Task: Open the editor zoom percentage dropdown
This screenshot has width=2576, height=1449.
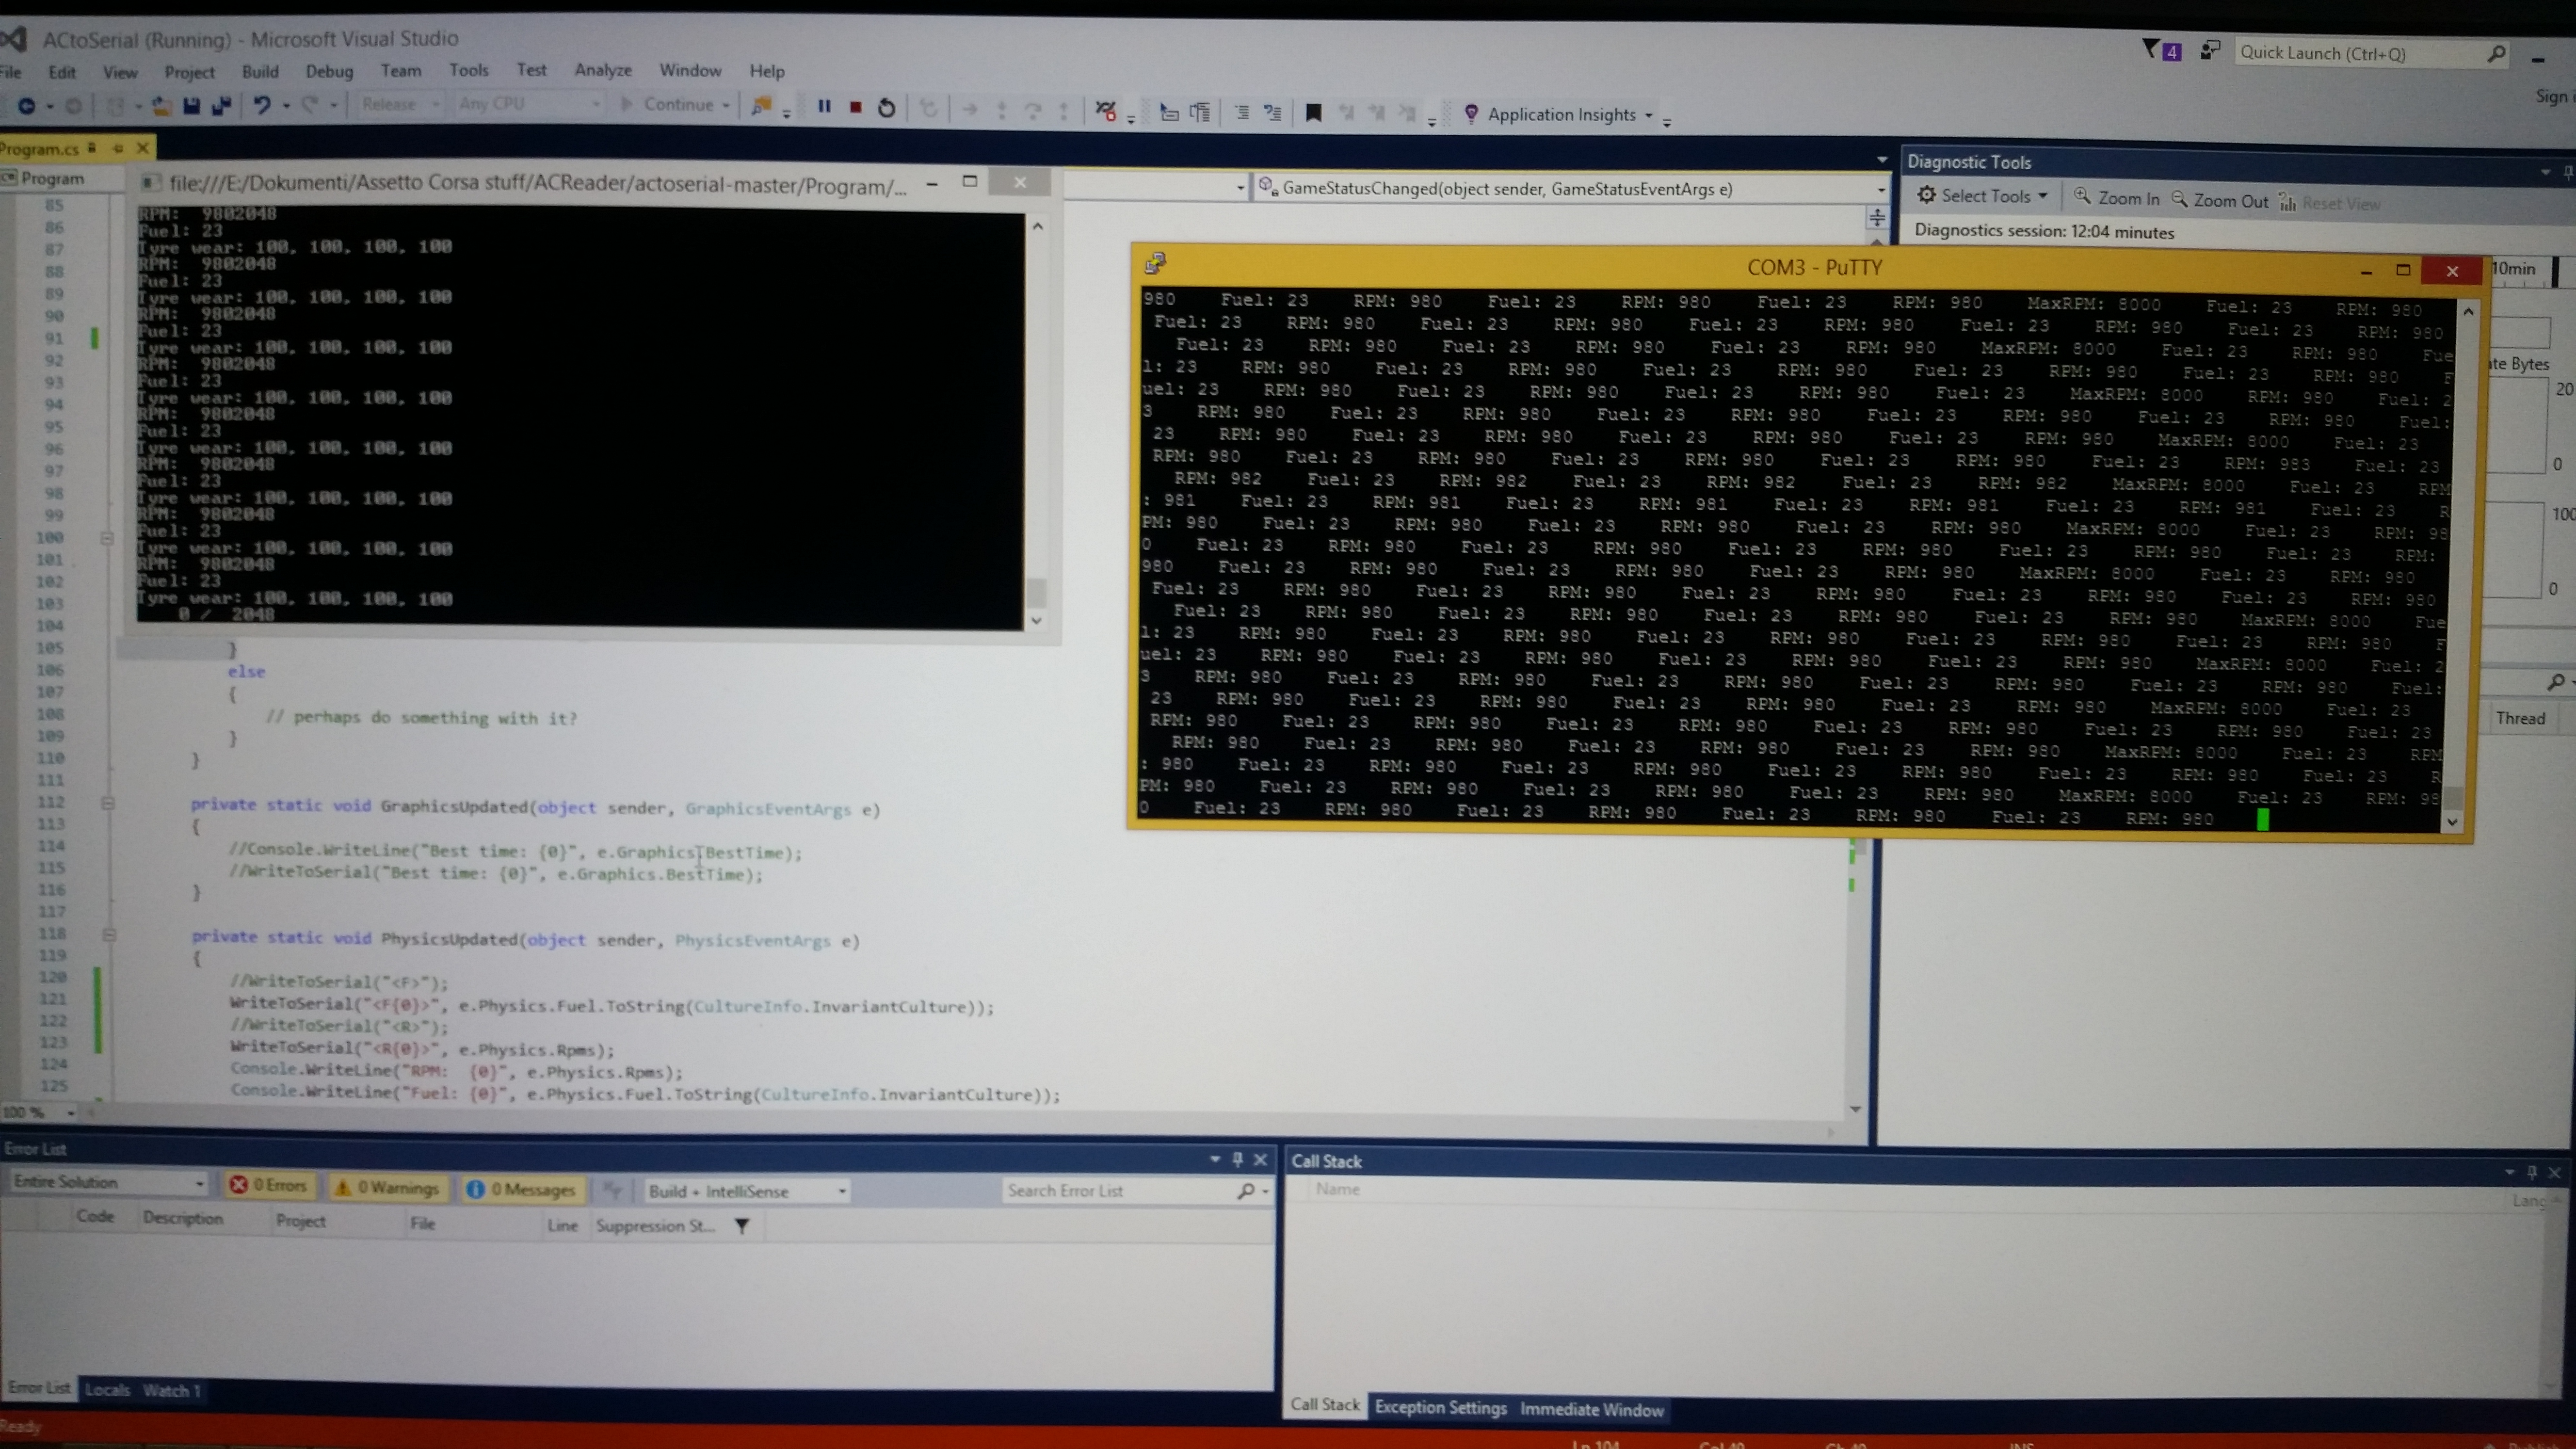Action: click(x=70, y=1112)
